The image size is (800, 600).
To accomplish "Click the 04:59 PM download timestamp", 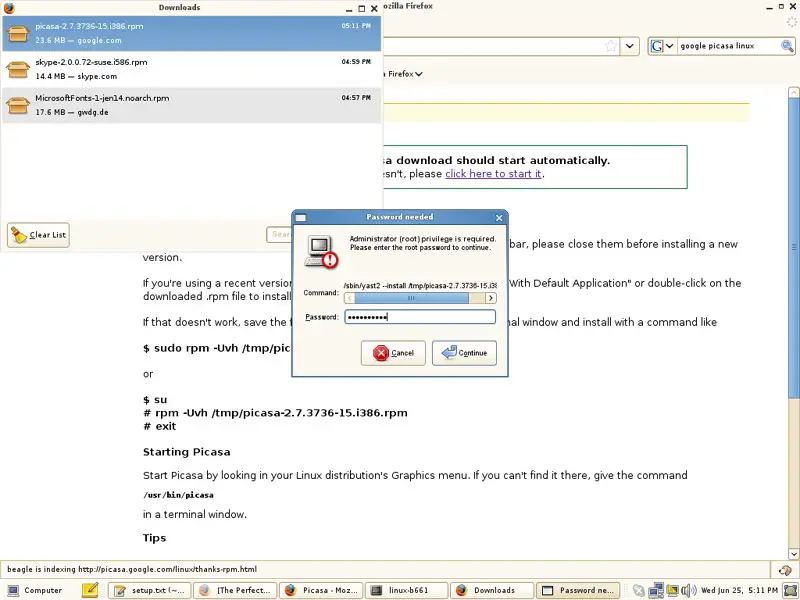I will tap(356, 62).
